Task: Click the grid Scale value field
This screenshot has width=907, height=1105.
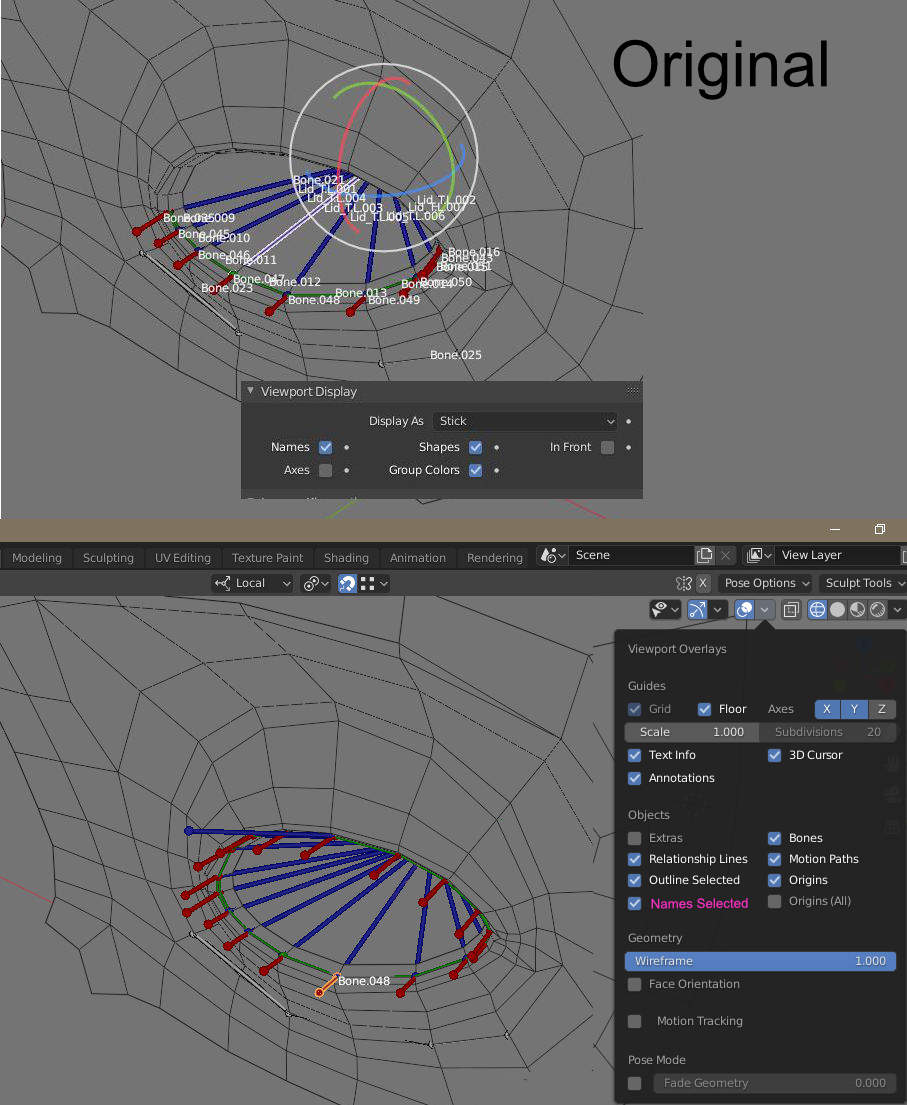Action: [691, 732]
